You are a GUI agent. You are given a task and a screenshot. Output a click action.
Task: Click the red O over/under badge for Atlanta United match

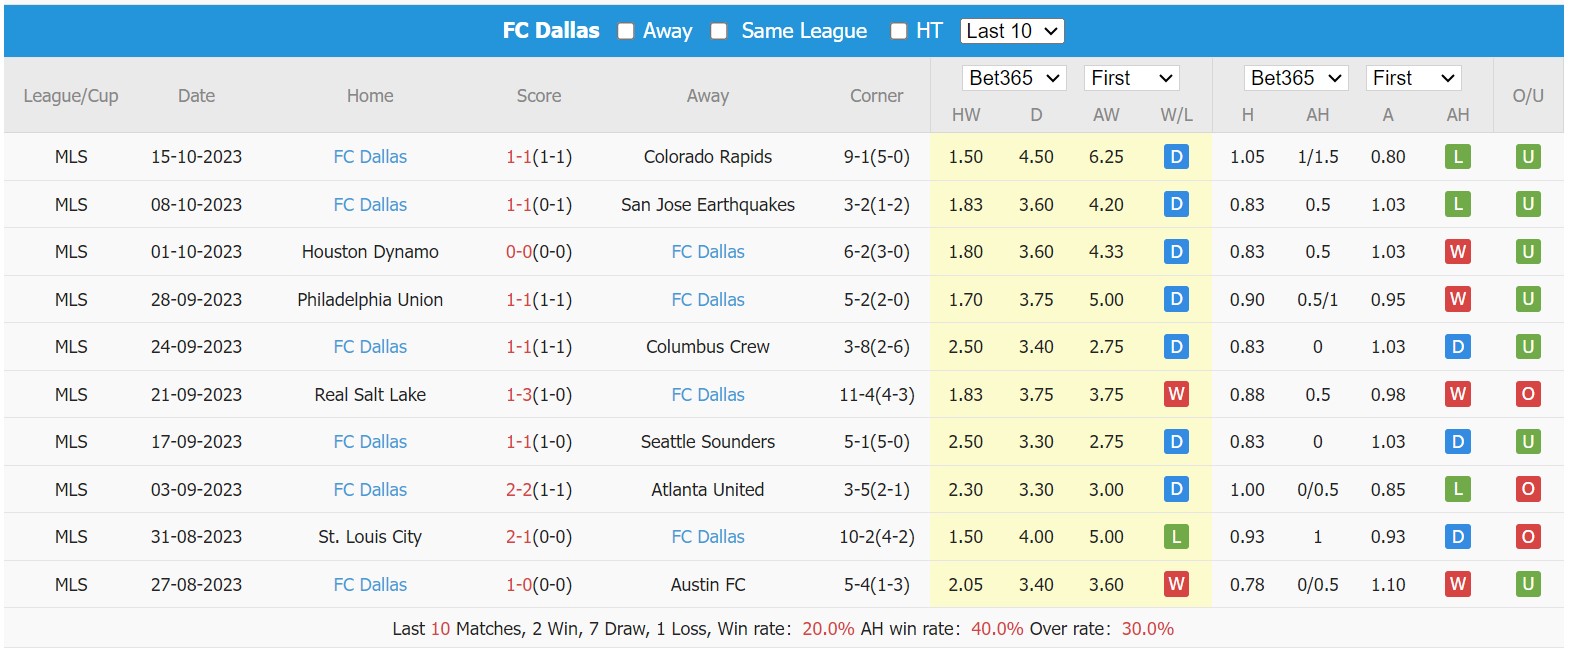pos(1527,489)
